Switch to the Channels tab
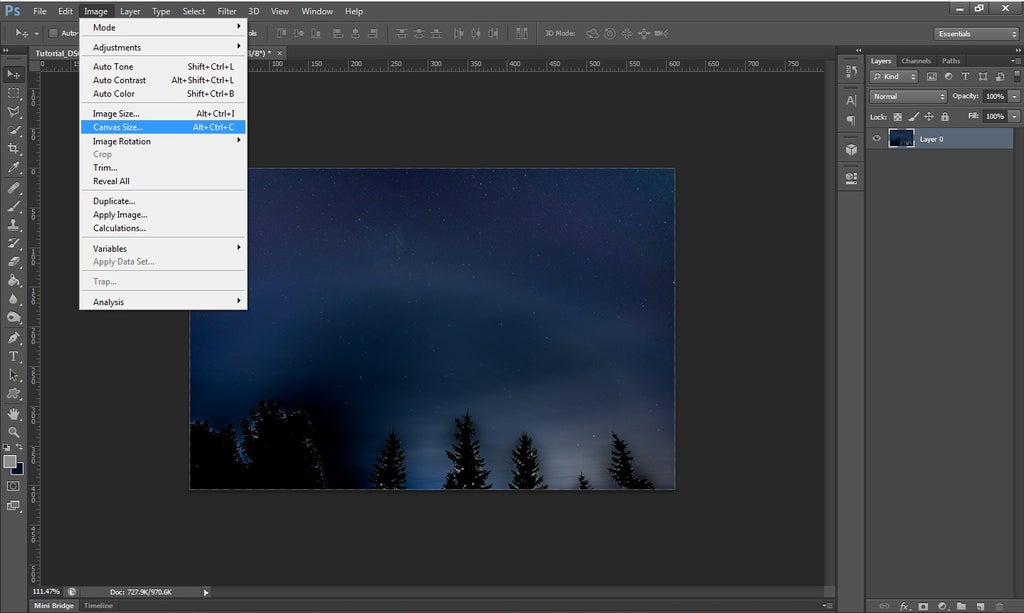The width and height of the screenshot is (1024, 613). (916, 61)
